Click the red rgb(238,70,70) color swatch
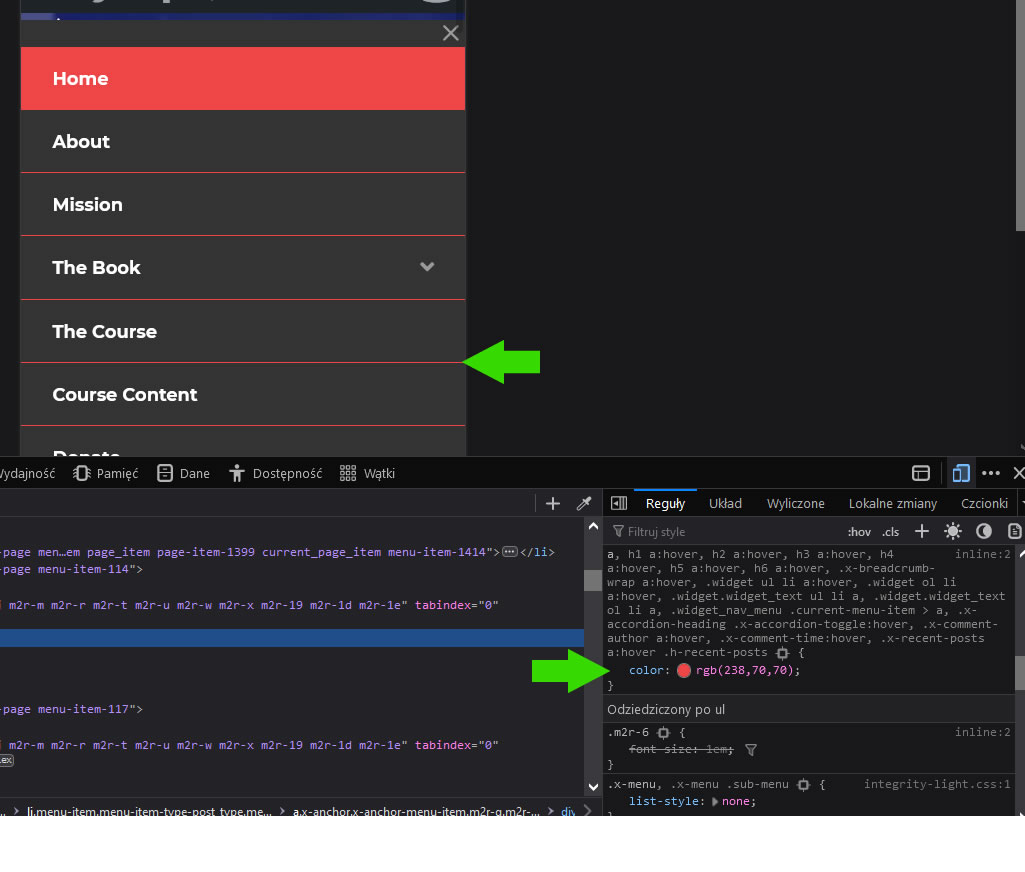 coord(684,670)
